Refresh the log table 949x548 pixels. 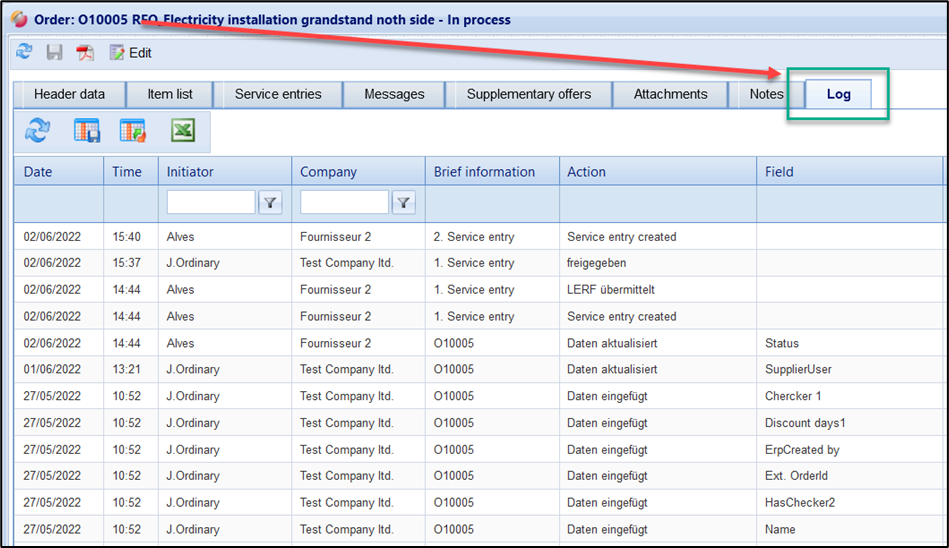click(x=38, y=131)
